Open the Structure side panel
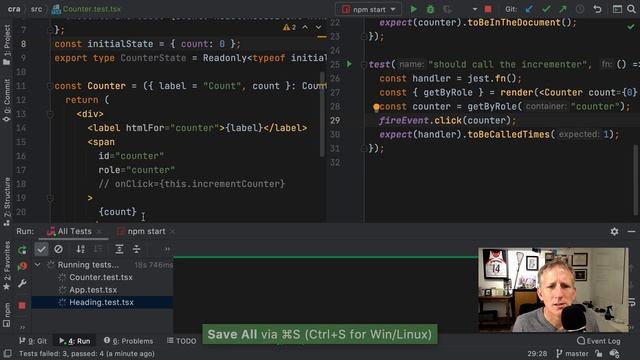Screen dimensions: 640x360 [7, 202]
